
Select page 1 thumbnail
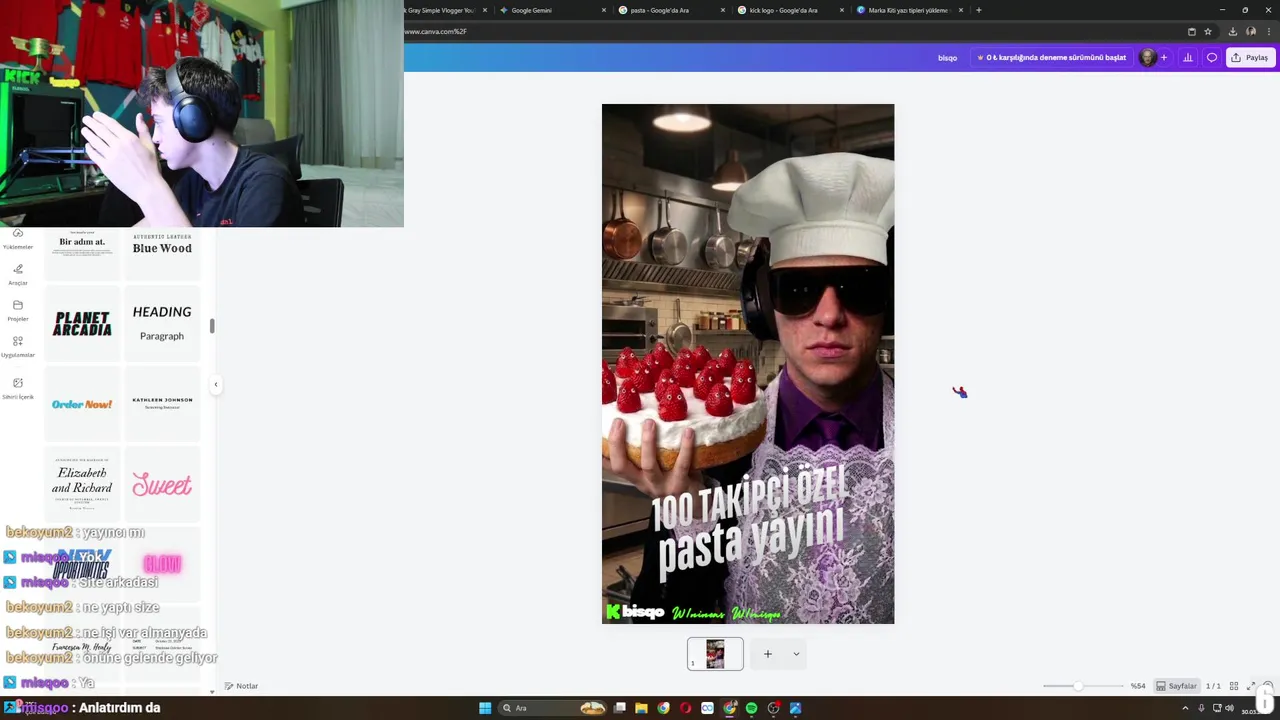[x=715, y=654]
